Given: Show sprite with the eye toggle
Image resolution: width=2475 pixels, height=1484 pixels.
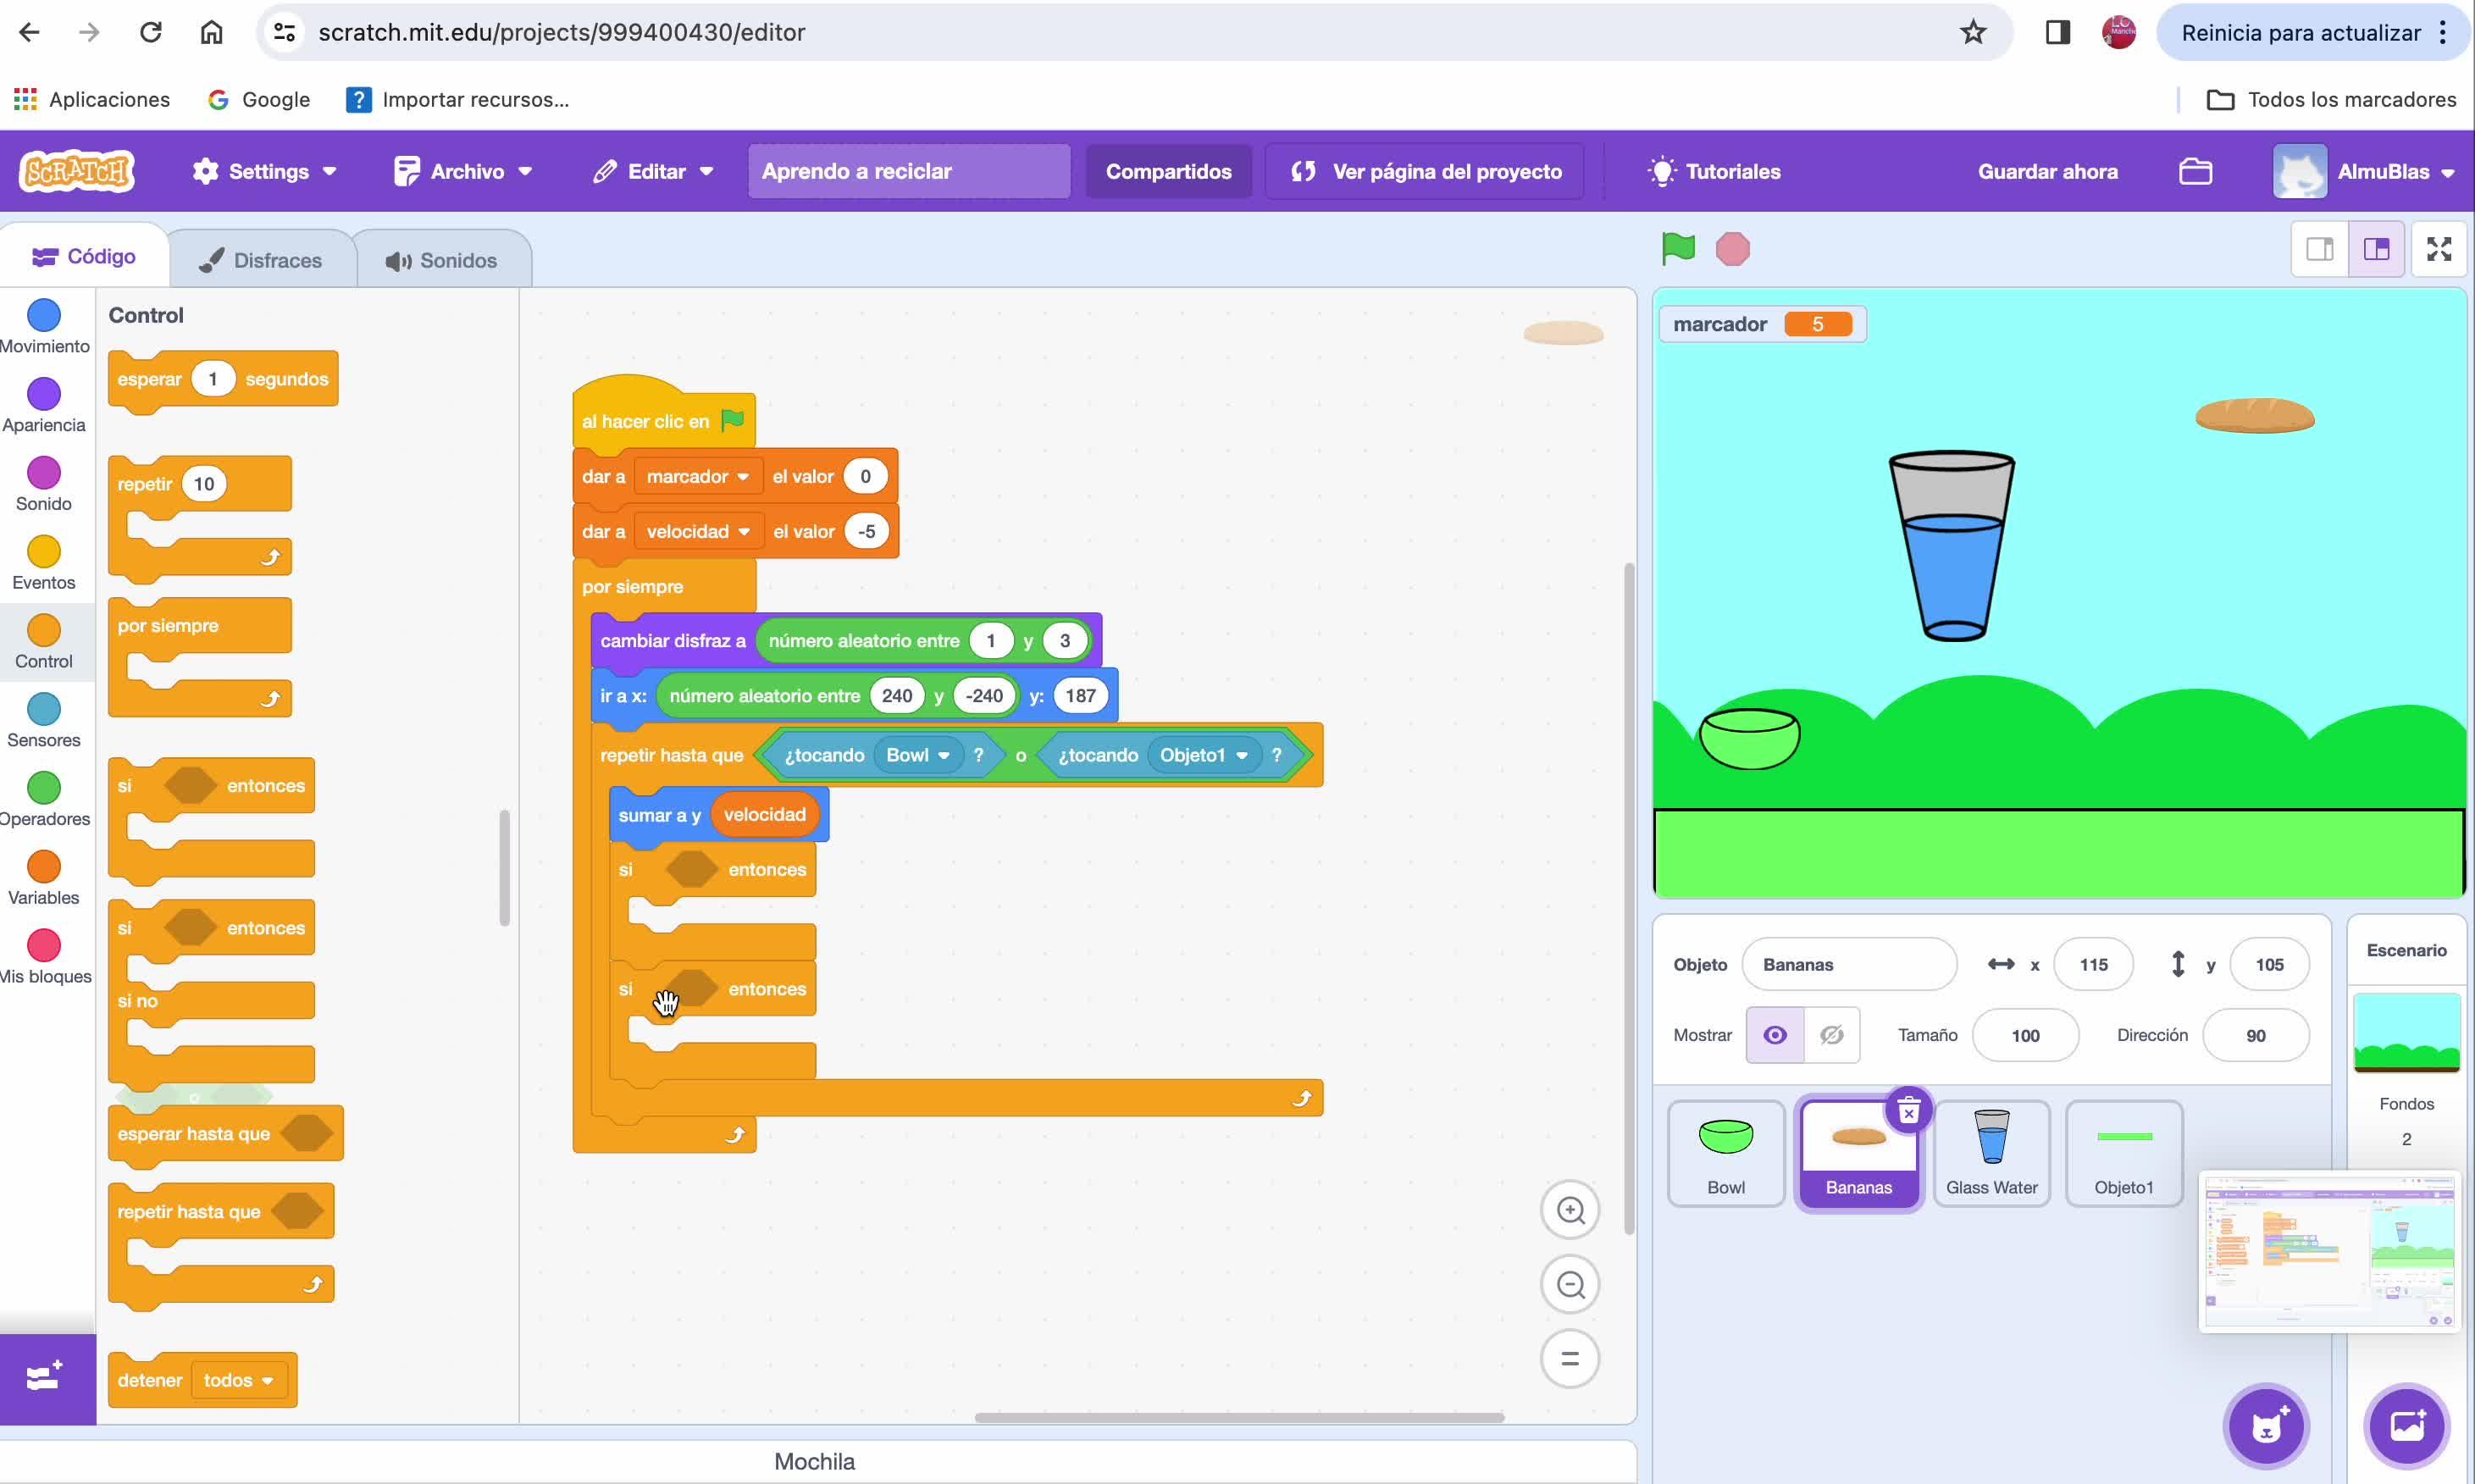Looking at the screenshot, I should tap(1775, 1035).
